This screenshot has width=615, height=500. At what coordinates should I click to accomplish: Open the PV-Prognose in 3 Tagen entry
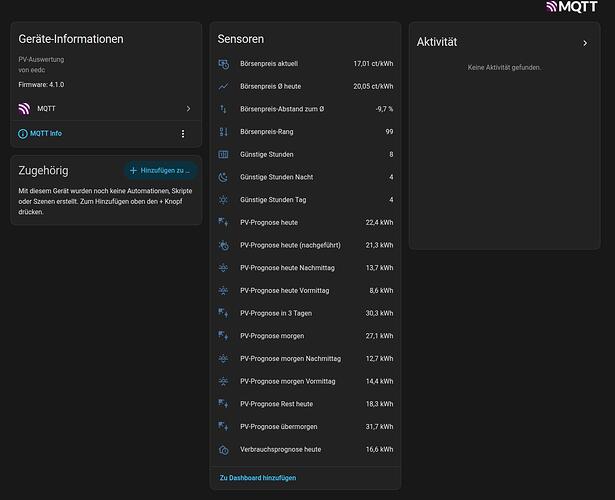pos(305,313)
